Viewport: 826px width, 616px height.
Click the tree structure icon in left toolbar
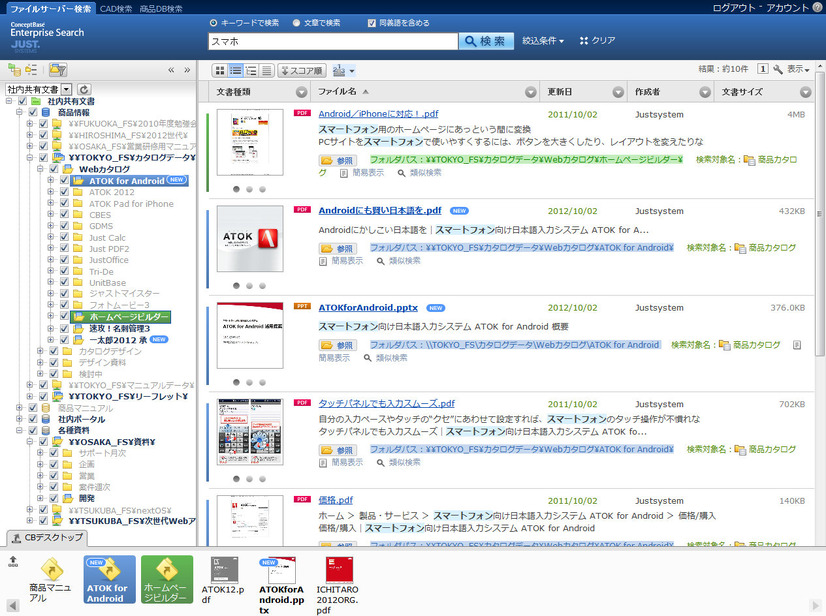(x=14, y=70)
